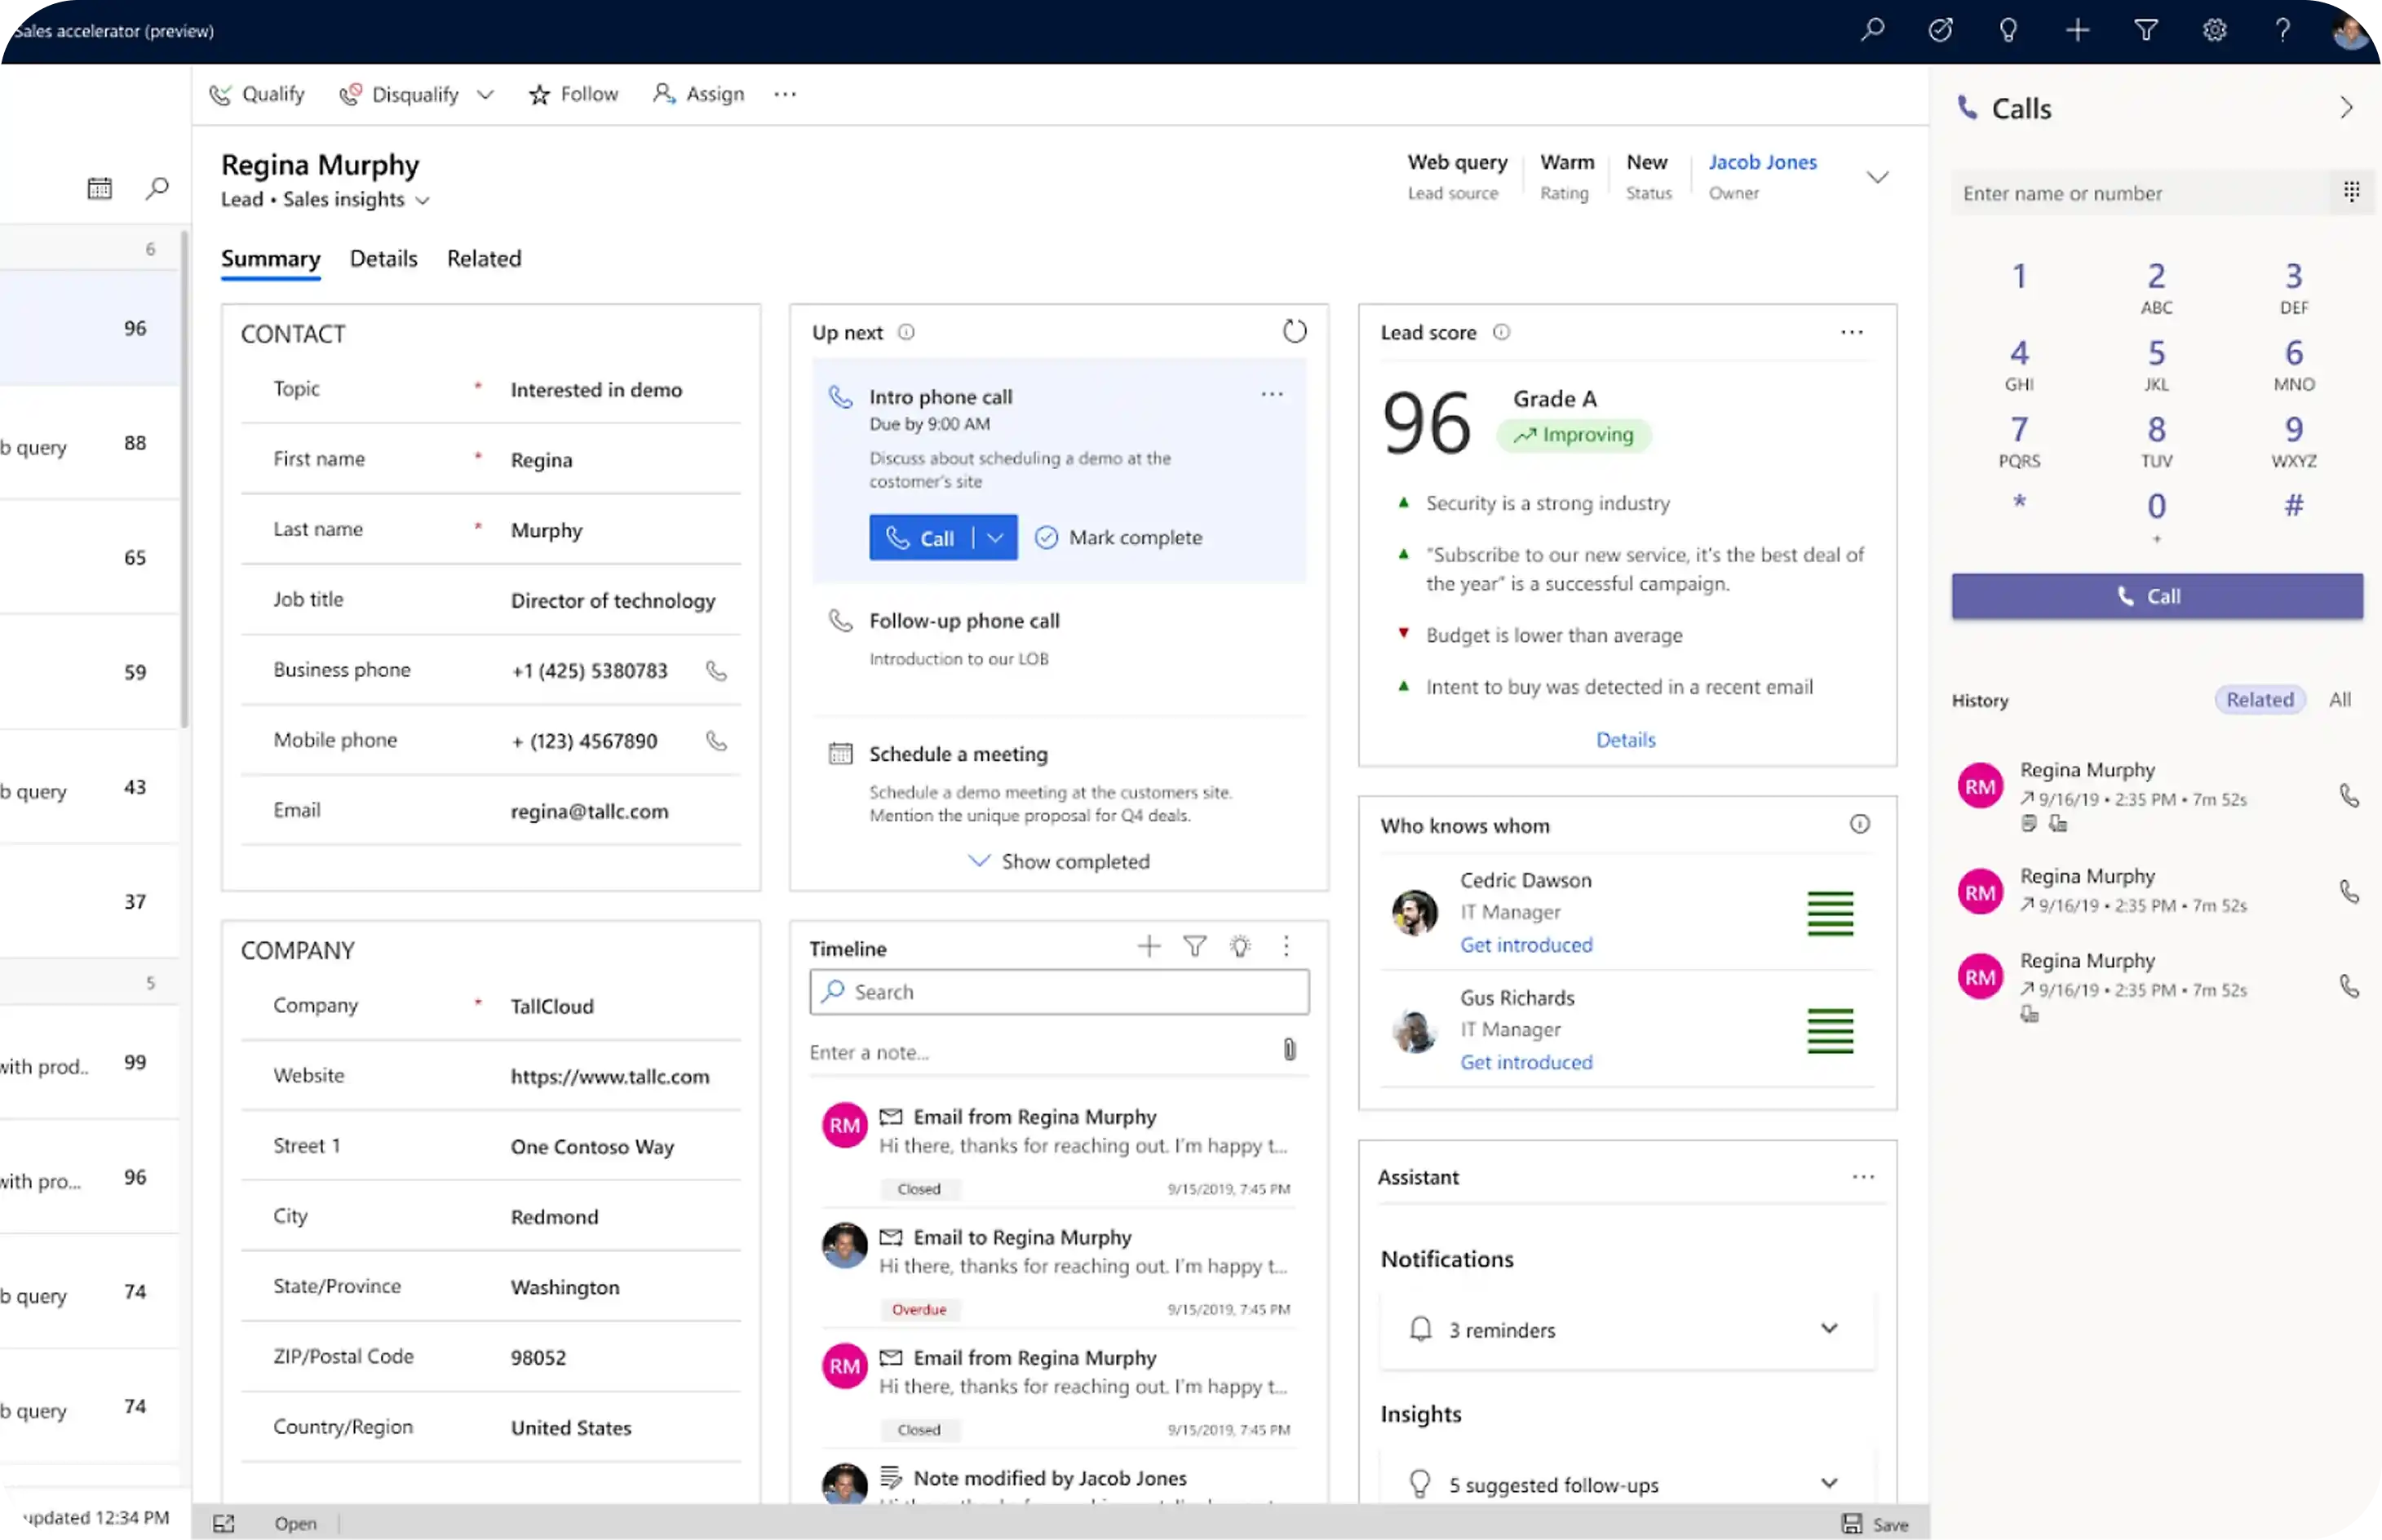The height and width of the screenshot is (1540, 2382).
Task: Open the Related tab
Action: (484, 259)
